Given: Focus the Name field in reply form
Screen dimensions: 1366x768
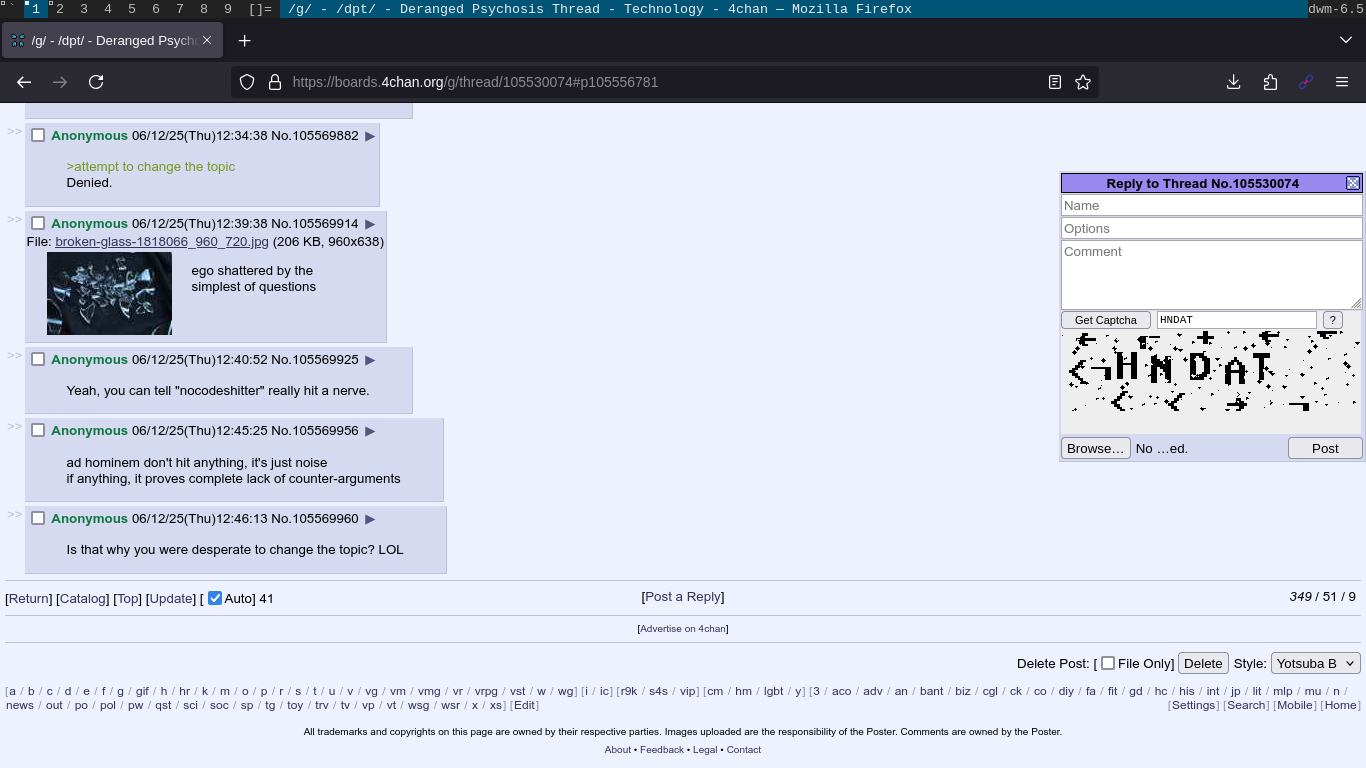Looking at the screenshot, I should [x=1212, y=205].
